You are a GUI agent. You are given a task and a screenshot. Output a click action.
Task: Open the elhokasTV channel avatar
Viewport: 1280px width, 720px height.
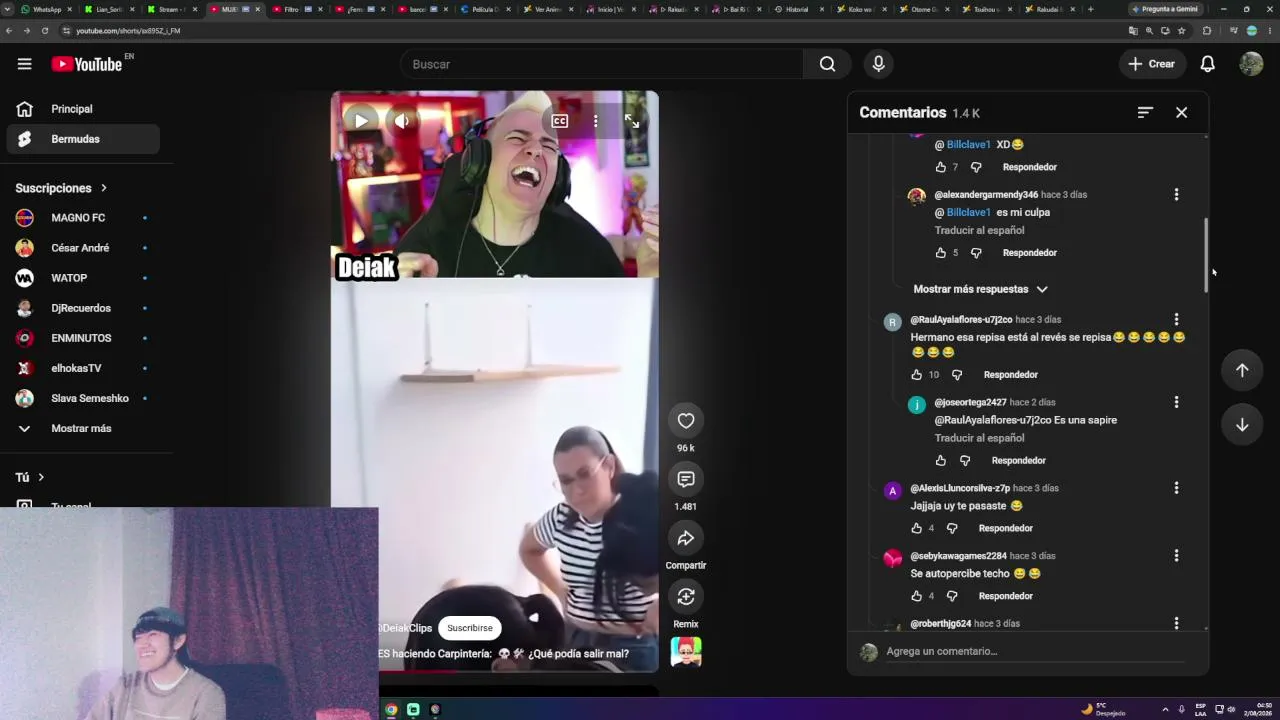tap(24, 368)
